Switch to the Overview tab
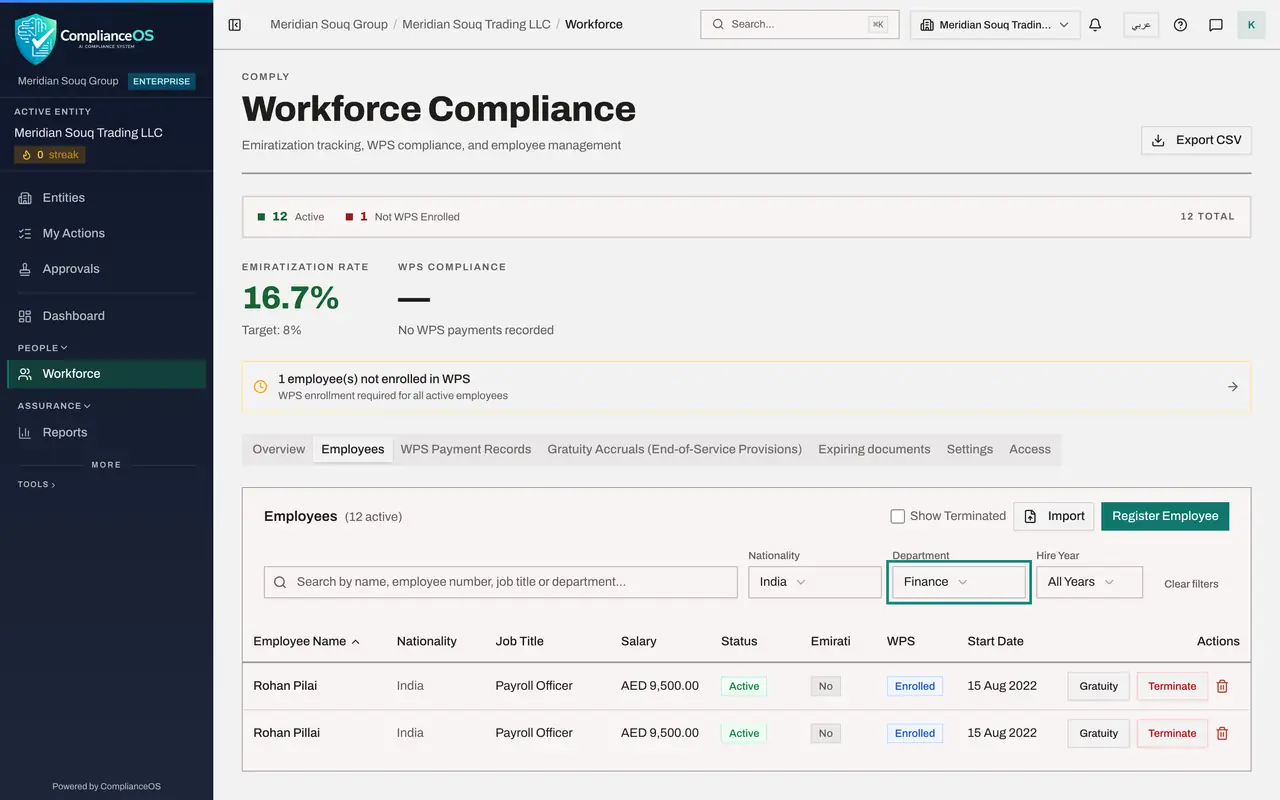1280x800 pixels. [x=278, y=449]
